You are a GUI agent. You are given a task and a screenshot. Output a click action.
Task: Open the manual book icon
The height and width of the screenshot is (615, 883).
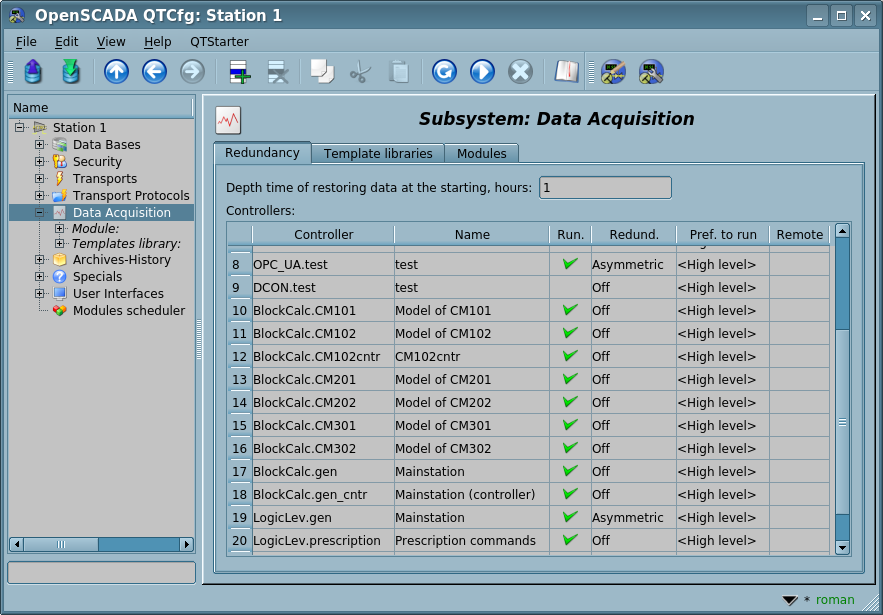567,72
